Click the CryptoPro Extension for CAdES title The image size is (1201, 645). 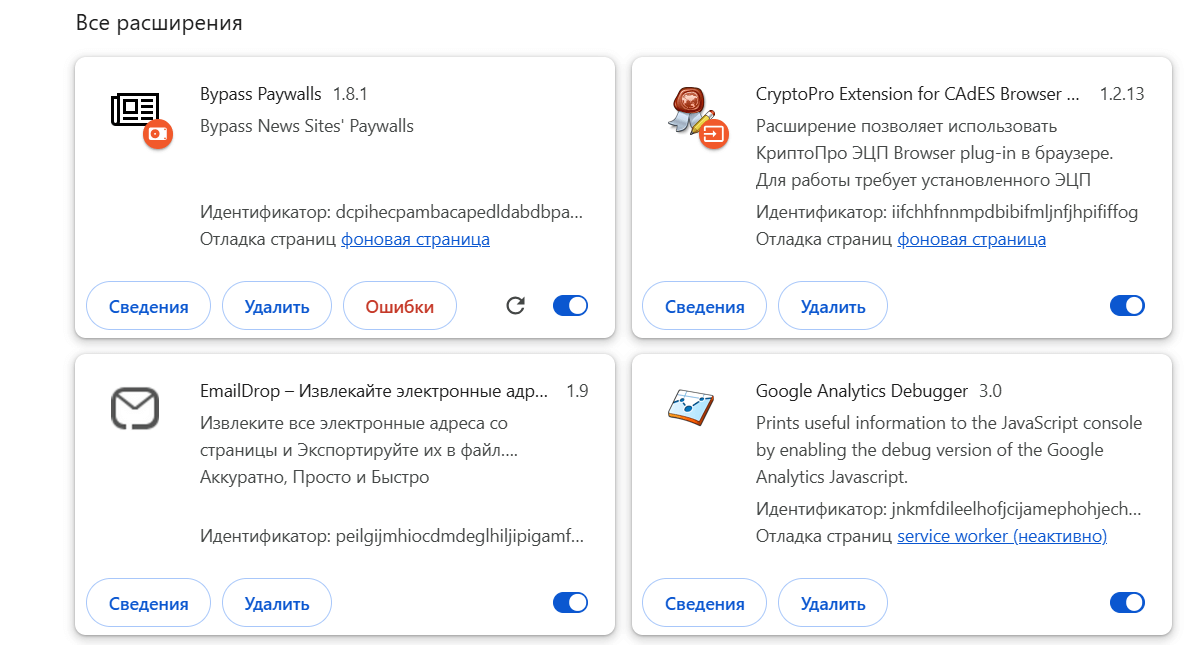[918, 94]
